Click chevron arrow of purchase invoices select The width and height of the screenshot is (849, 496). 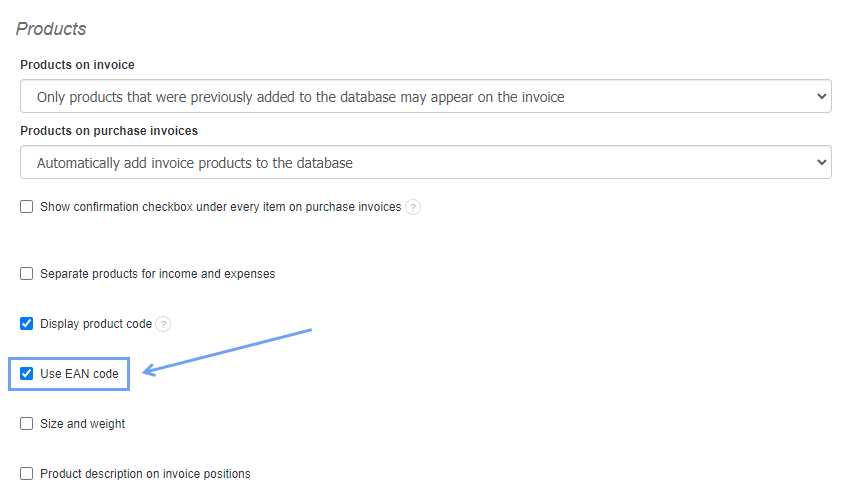(821, 162)
